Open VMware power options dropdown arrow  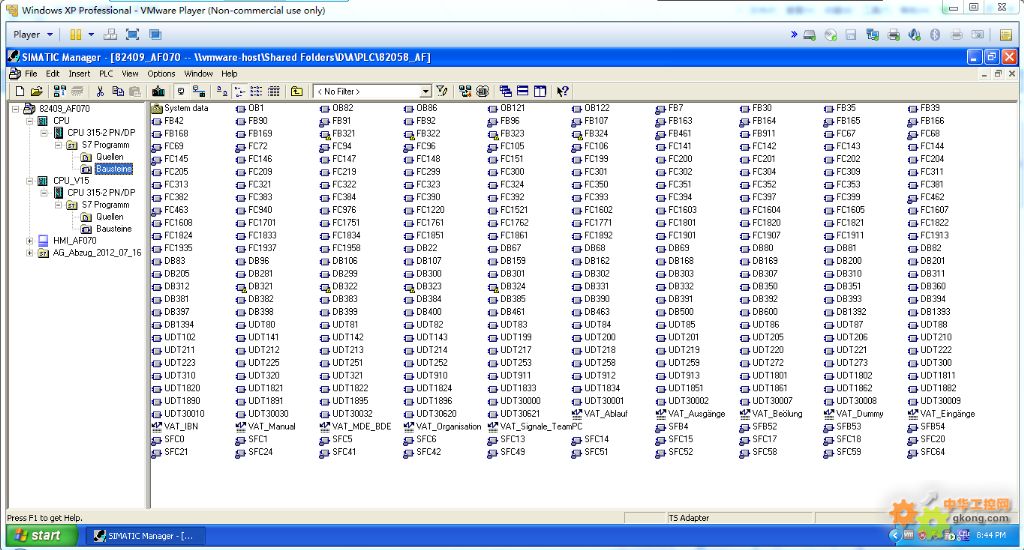pyautogui.click(x=91, y=35)
